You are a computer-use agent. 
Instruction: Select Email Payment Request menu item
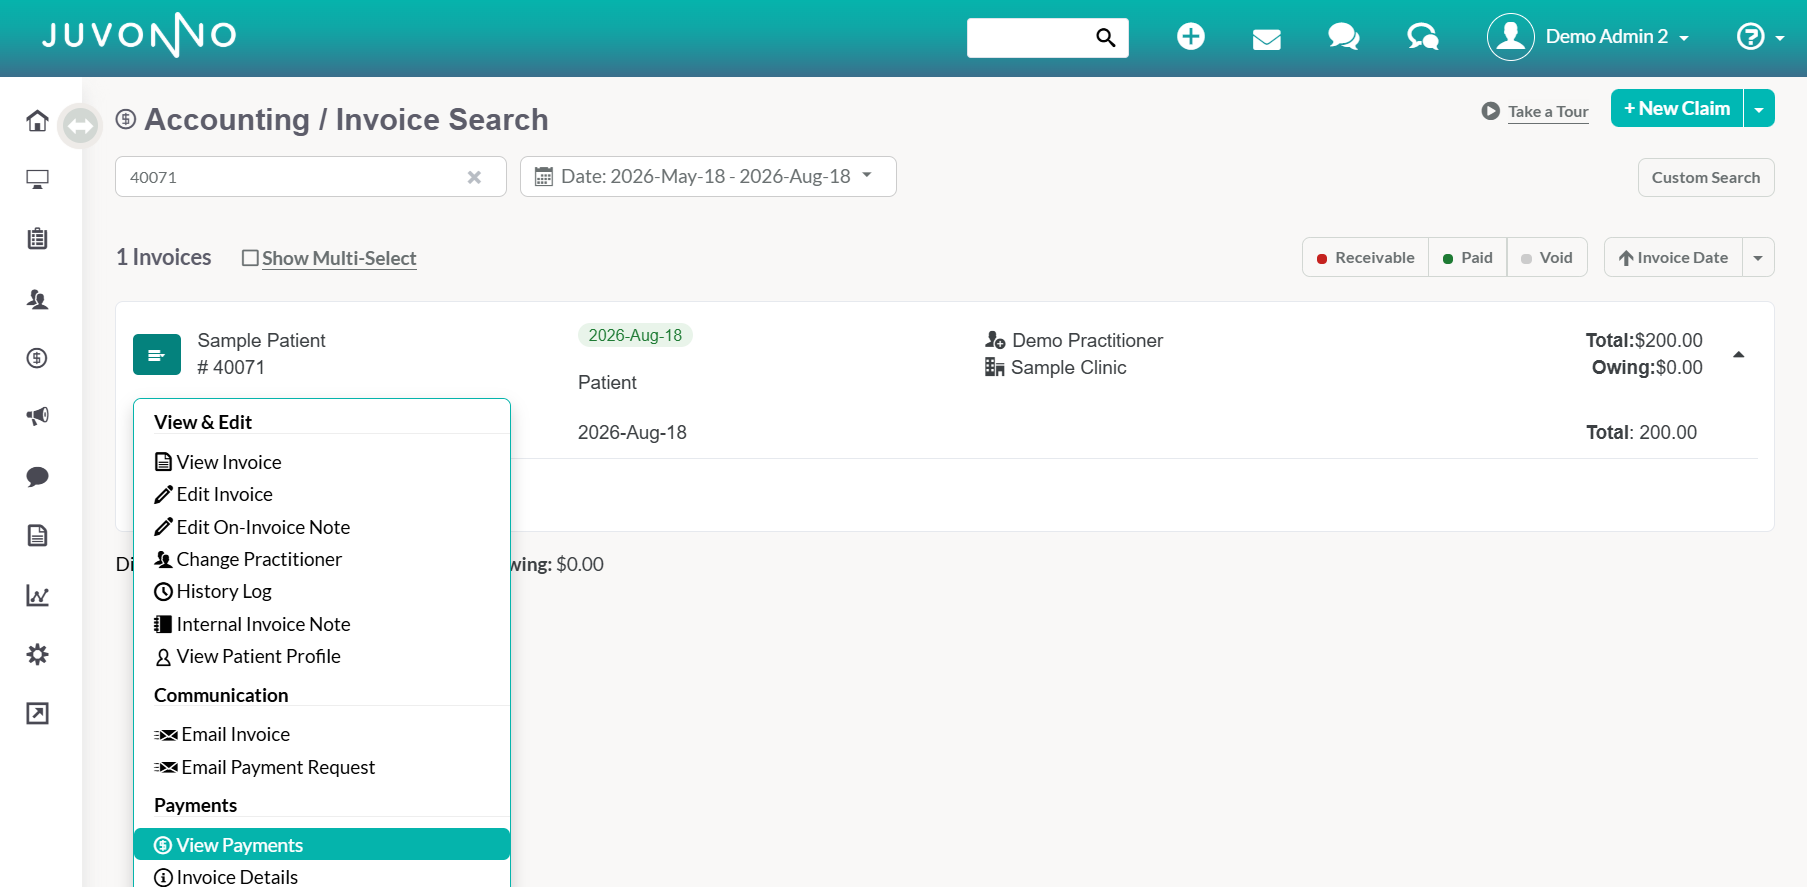pyautogui.click(x=322, y=767)
